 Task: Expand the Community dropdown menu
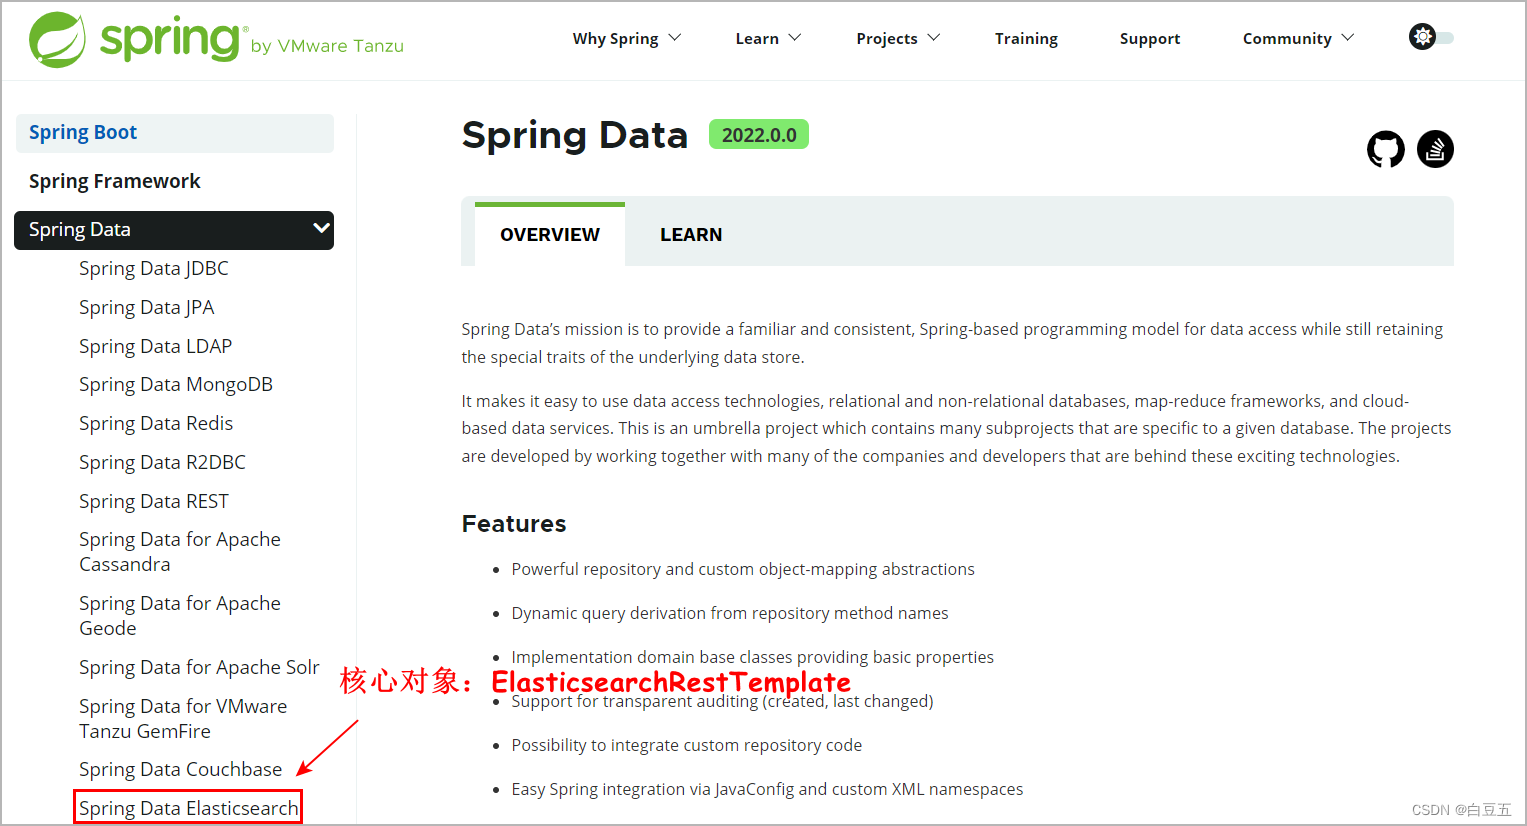[x=1298, y=38]
